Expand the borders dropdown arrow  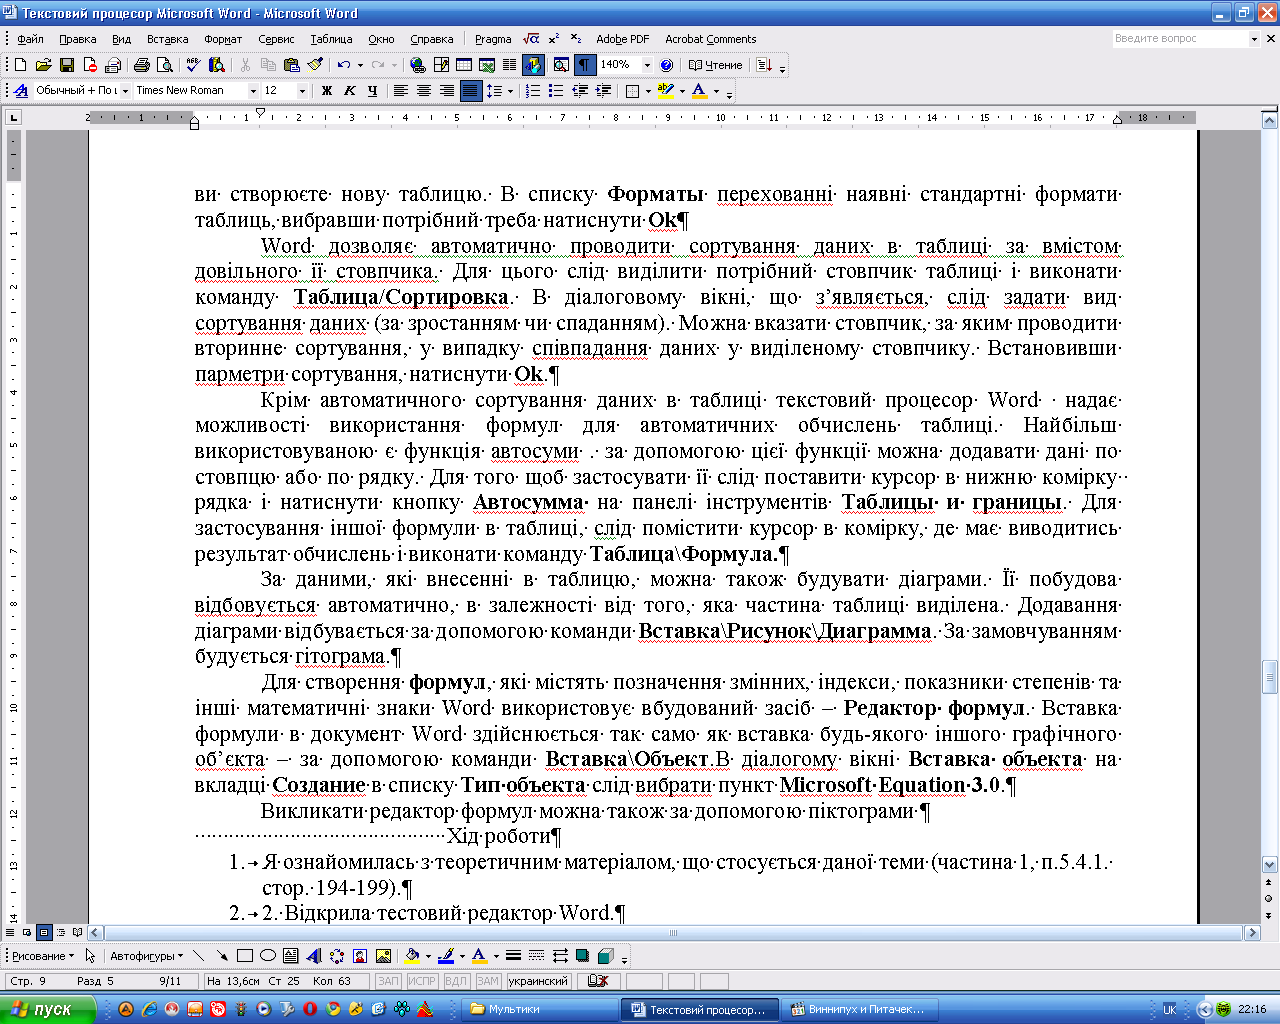pos(648,91)
